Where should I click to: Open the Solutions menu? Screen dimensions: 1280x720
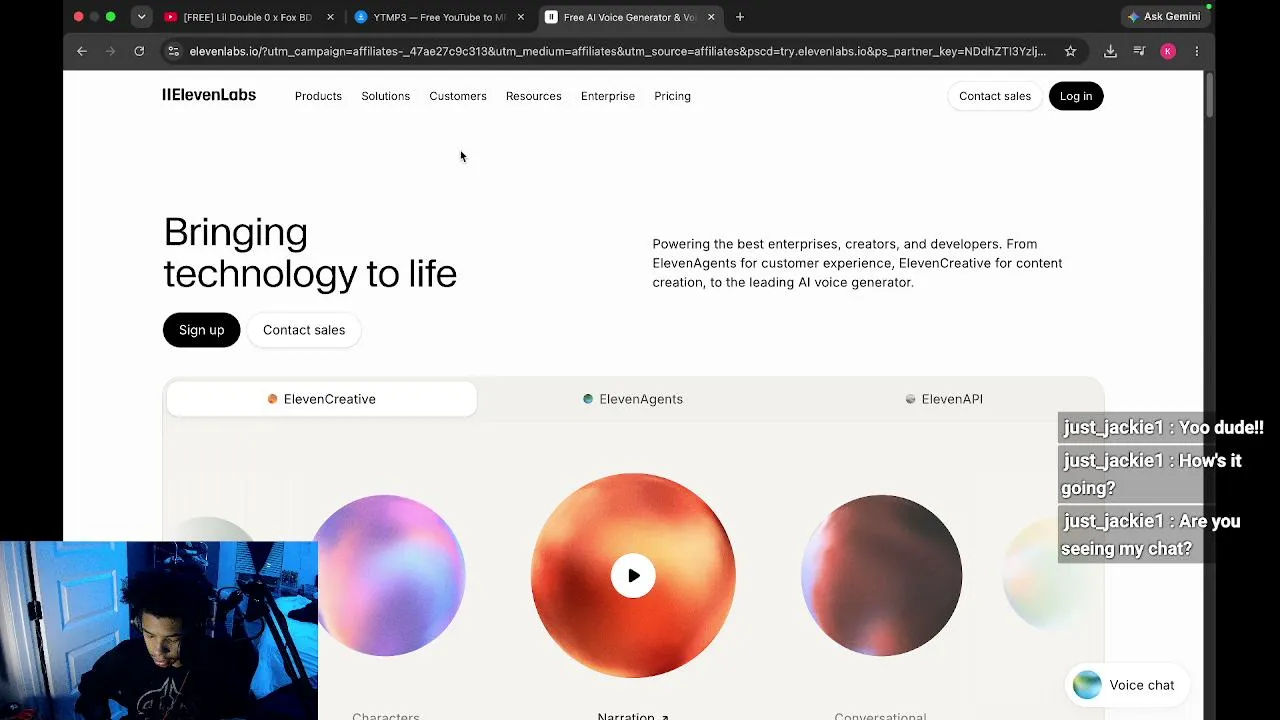(385, 96)
